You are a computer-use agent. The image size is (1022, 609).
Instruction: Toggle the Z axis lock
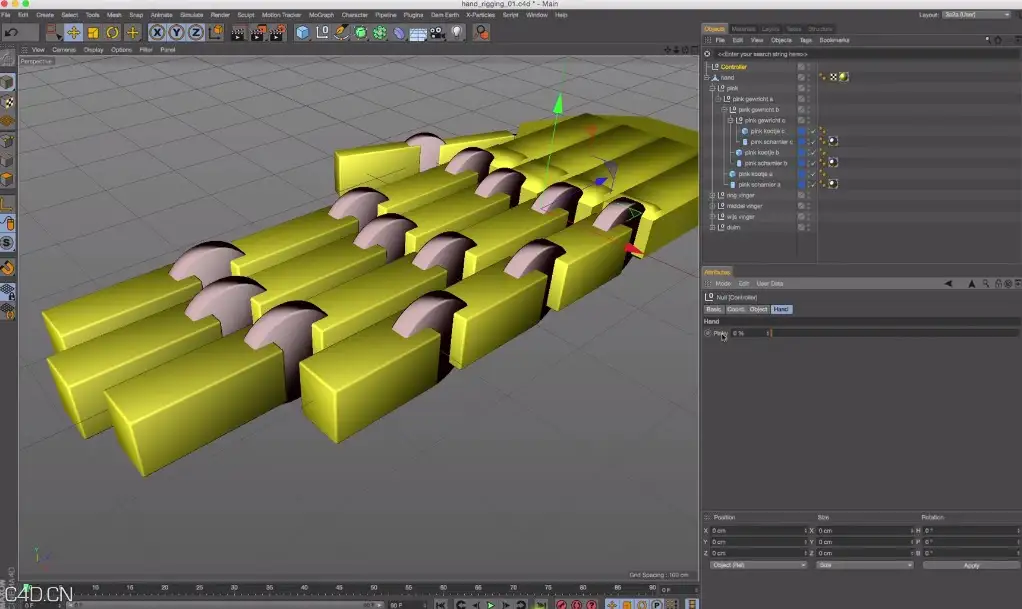[196, 32]
